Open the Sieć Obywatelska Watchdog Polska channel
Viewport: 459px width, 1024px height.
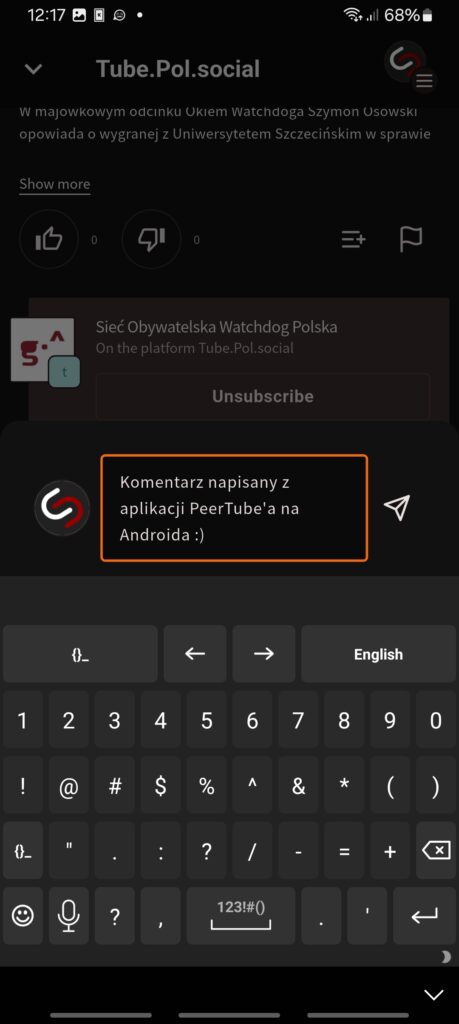click(x=217, y=327)
